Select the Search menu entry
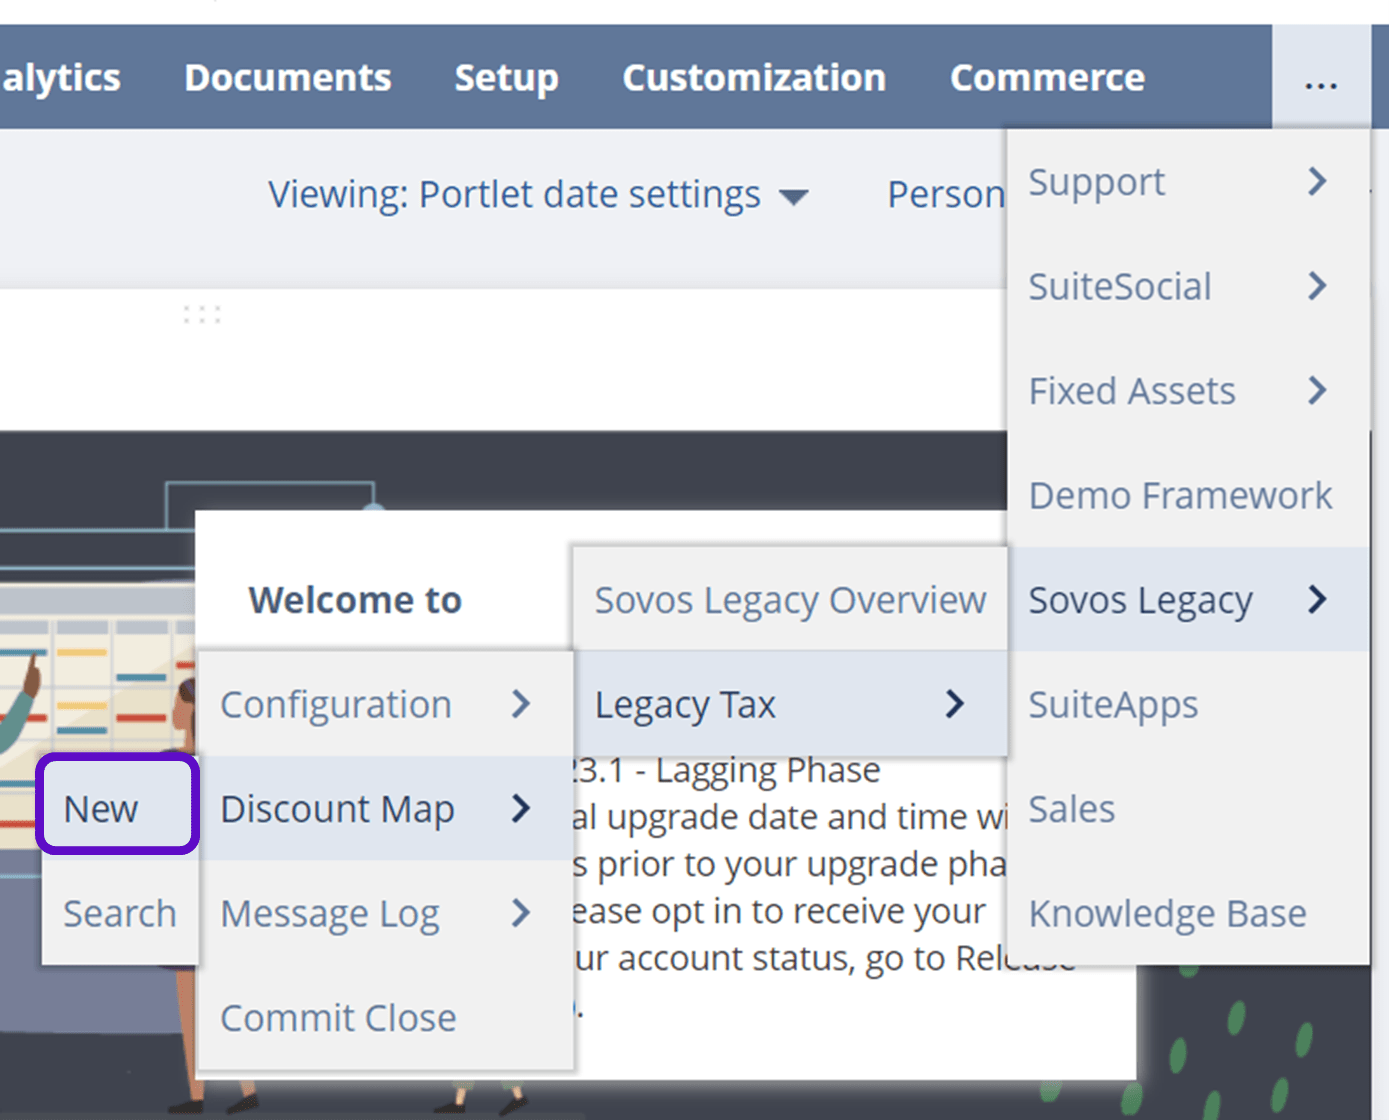Screen dimensions: 1389x1120 tap(119, 913)
